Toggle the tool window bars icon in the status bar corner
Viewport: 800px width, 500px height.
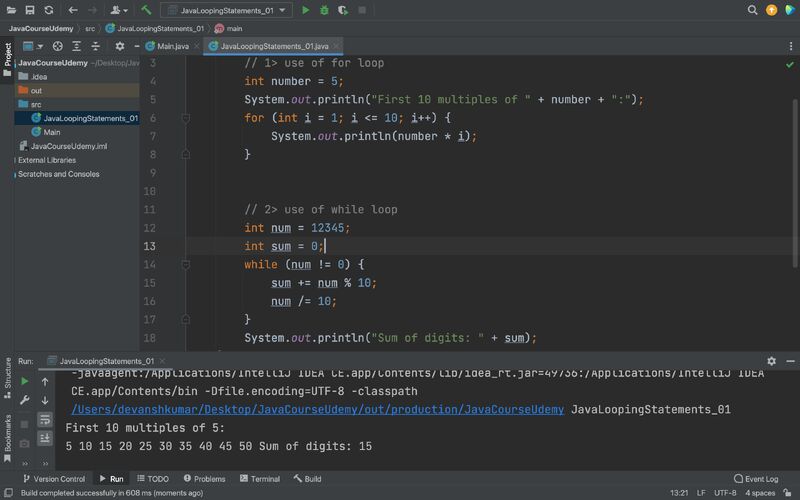(x=9, y=493)
